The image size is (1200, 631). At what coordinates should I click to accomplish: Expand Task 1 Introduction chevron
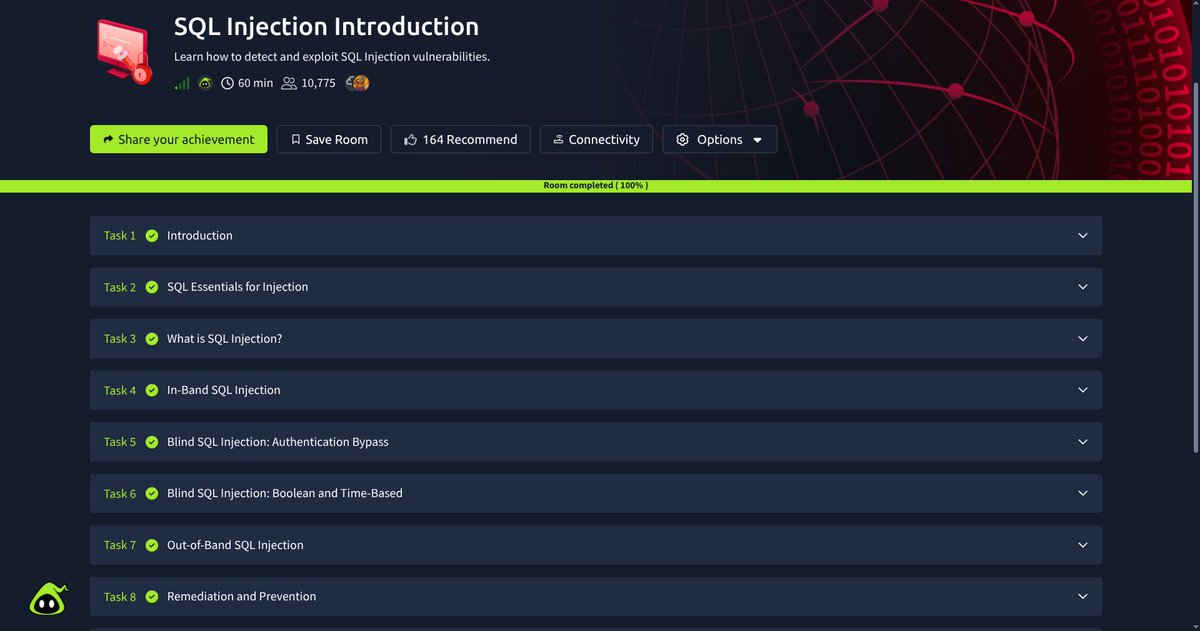(x=1082, y=236)
